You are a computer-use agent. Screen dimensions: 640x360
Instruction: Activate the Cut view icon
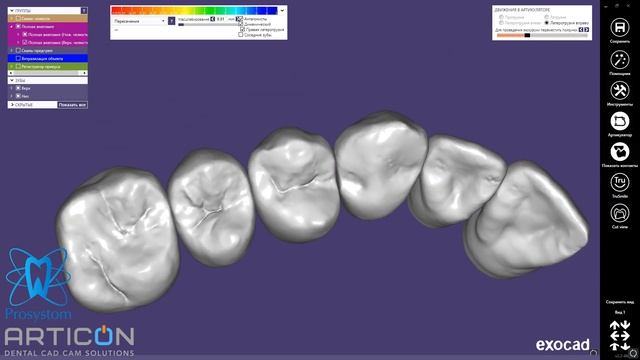click(620, 213)
